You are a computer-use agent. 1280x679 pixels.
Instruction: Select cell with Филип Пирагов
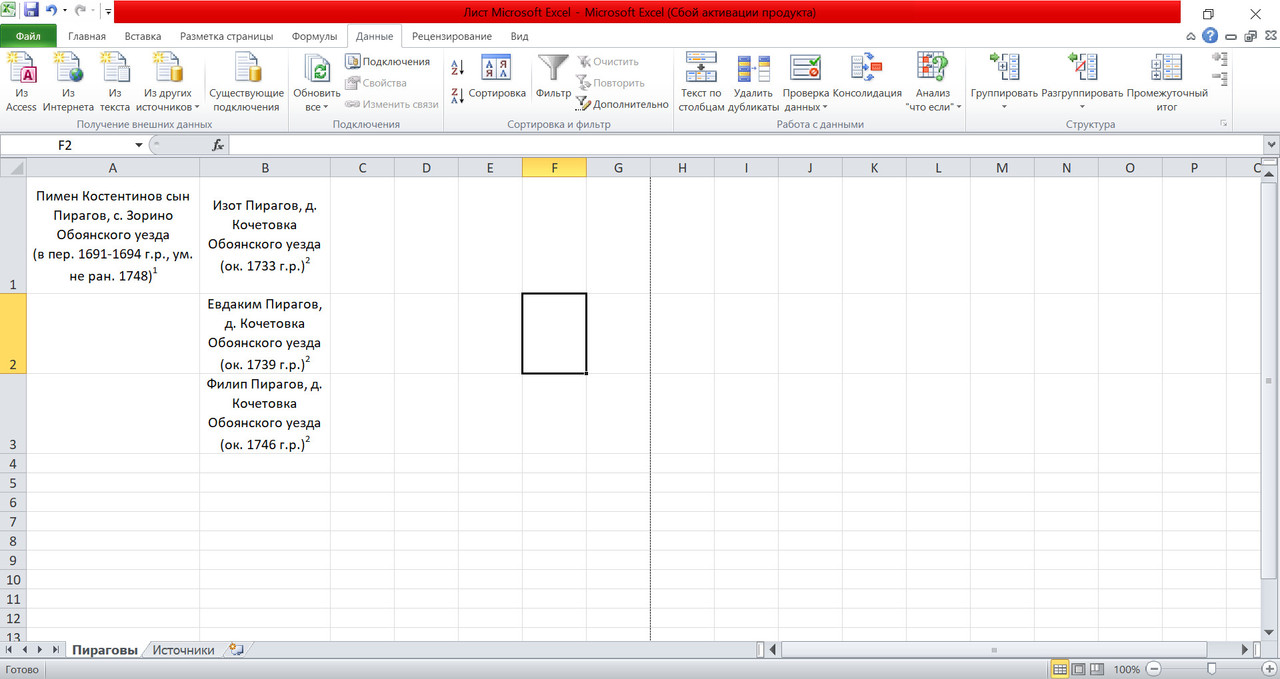click(x=264, y=414)
